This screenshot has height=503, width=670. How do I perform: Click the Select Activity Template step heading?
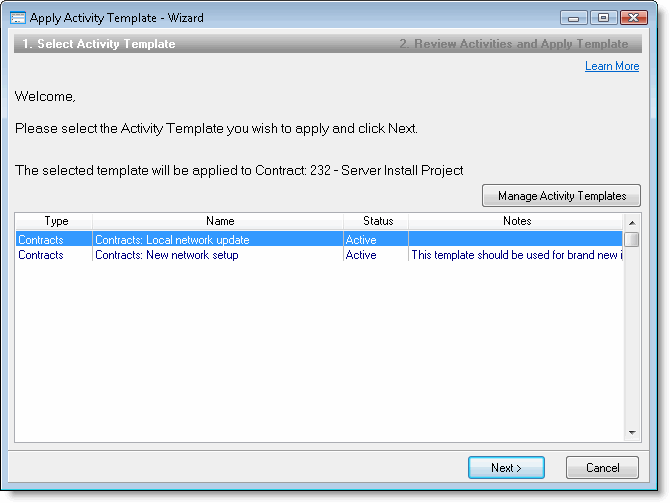pyautogui.click(x=99, y=44)
